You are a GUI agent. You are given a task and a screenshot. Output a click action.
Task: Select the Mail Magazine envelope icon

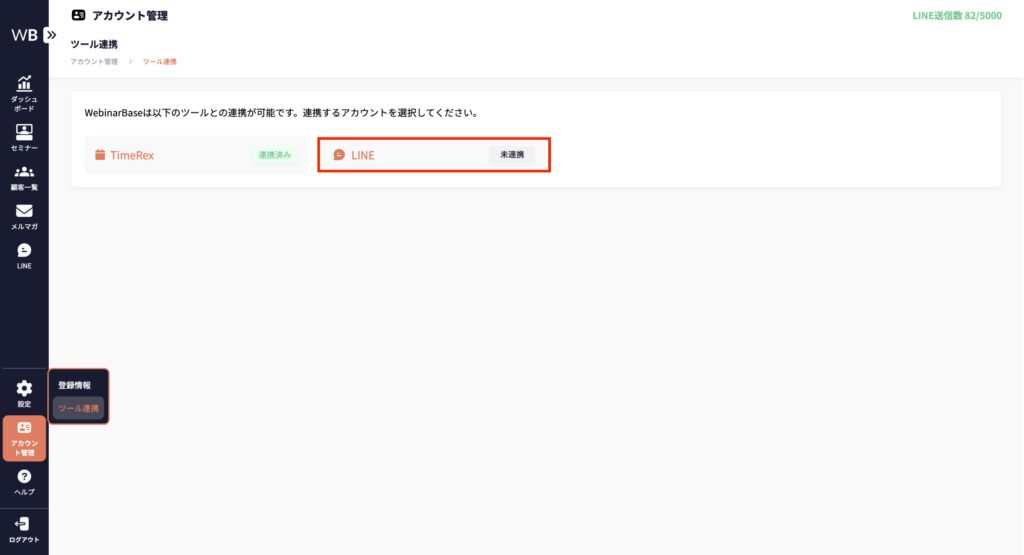24,211
